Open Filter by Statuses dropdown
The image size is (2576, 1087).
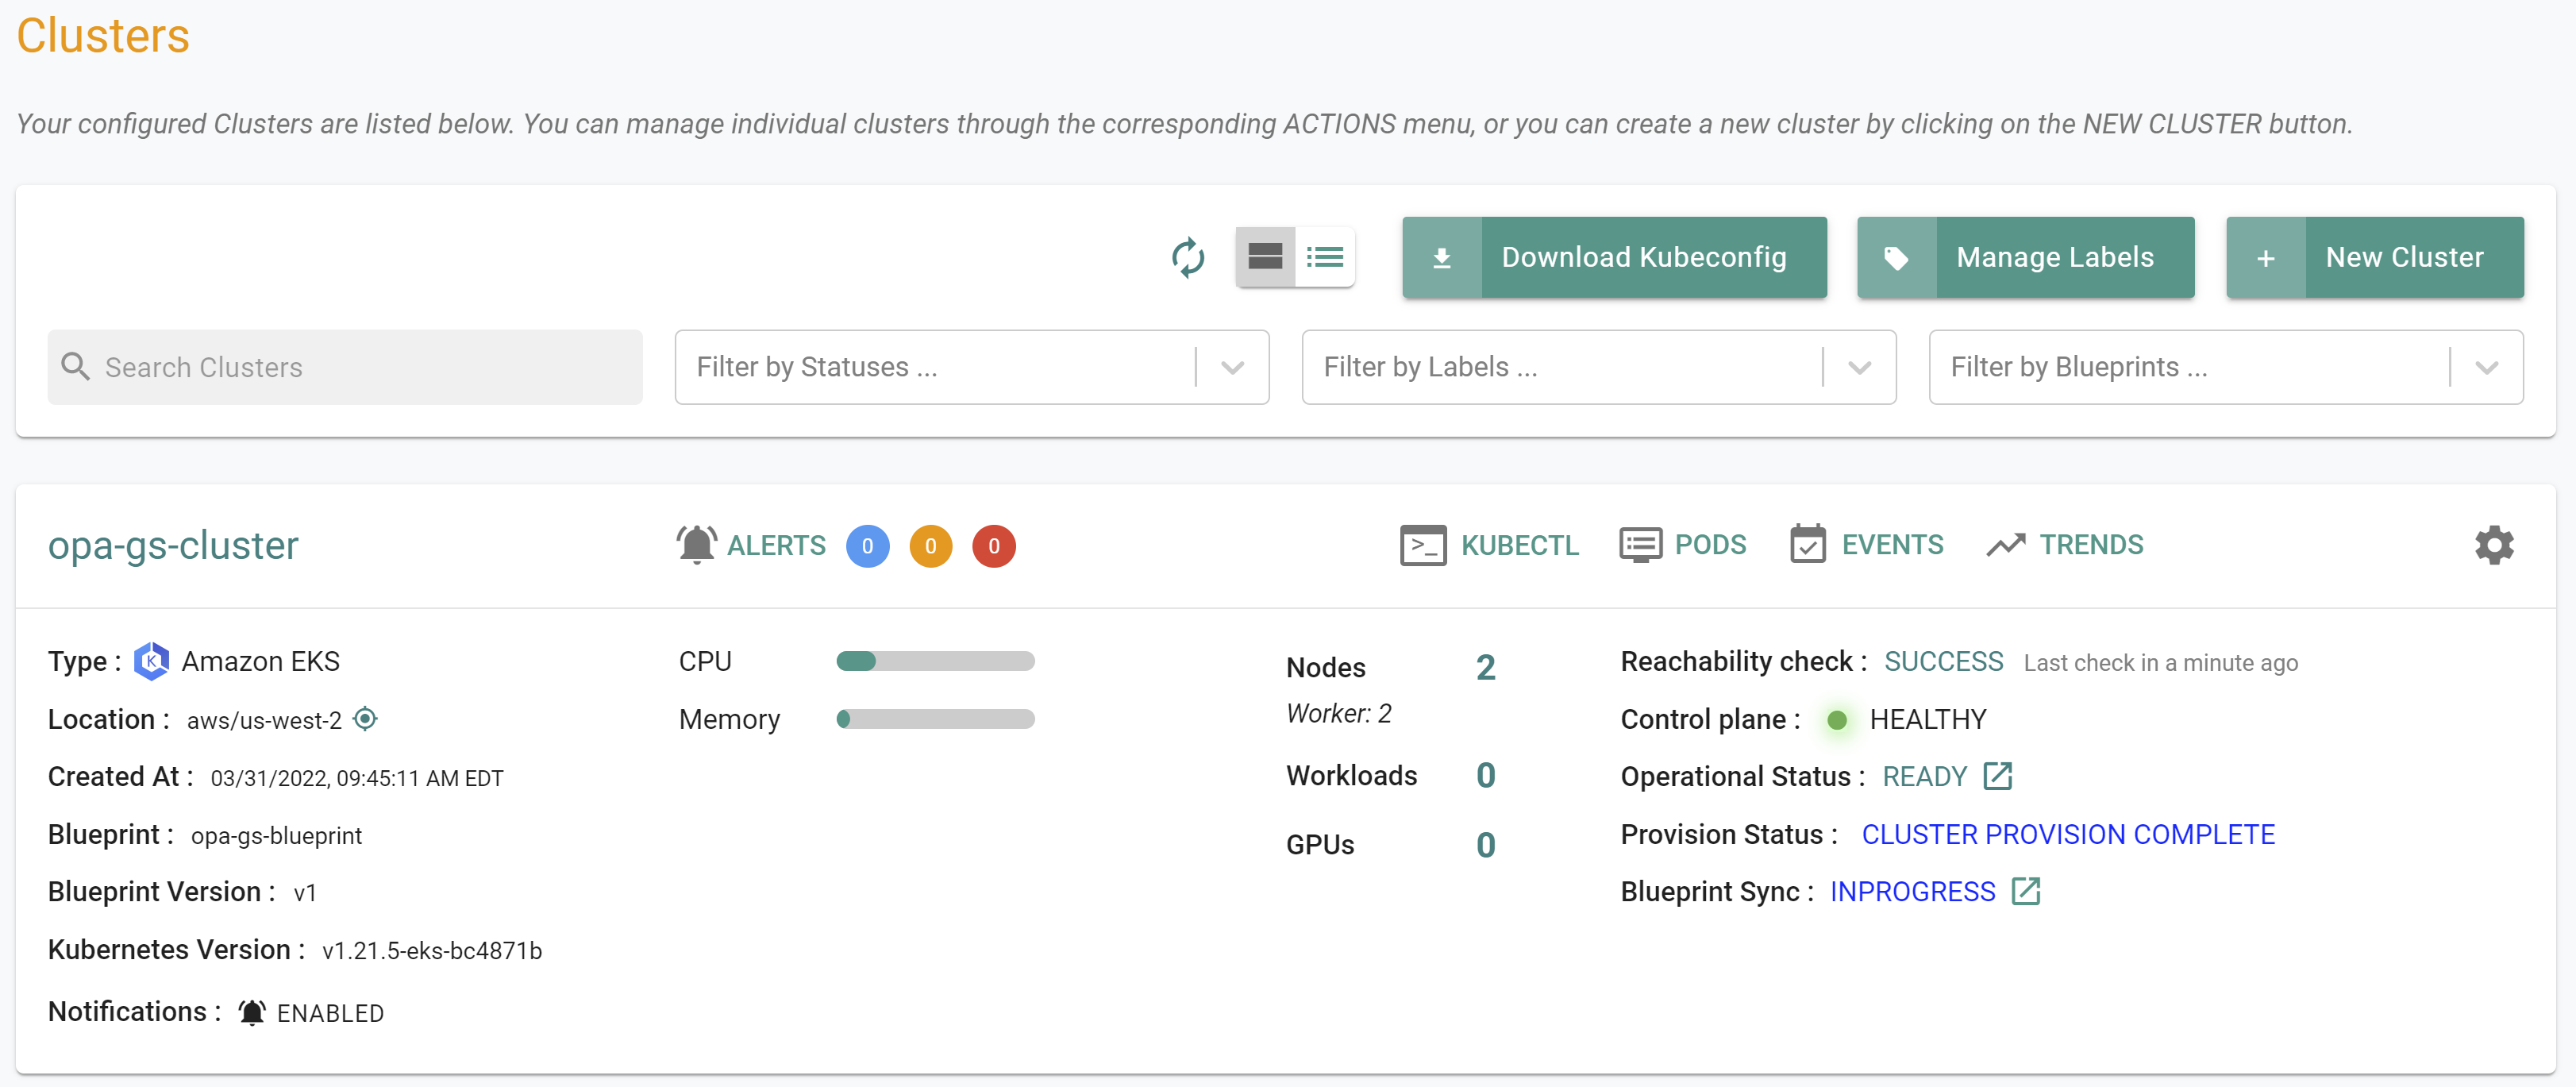click(x=972, y=367)
